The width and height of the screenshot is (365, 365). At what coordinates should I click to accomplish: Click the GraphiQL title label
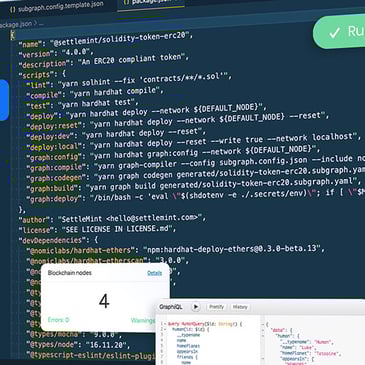pyautogui.click(x=171, y=307)
